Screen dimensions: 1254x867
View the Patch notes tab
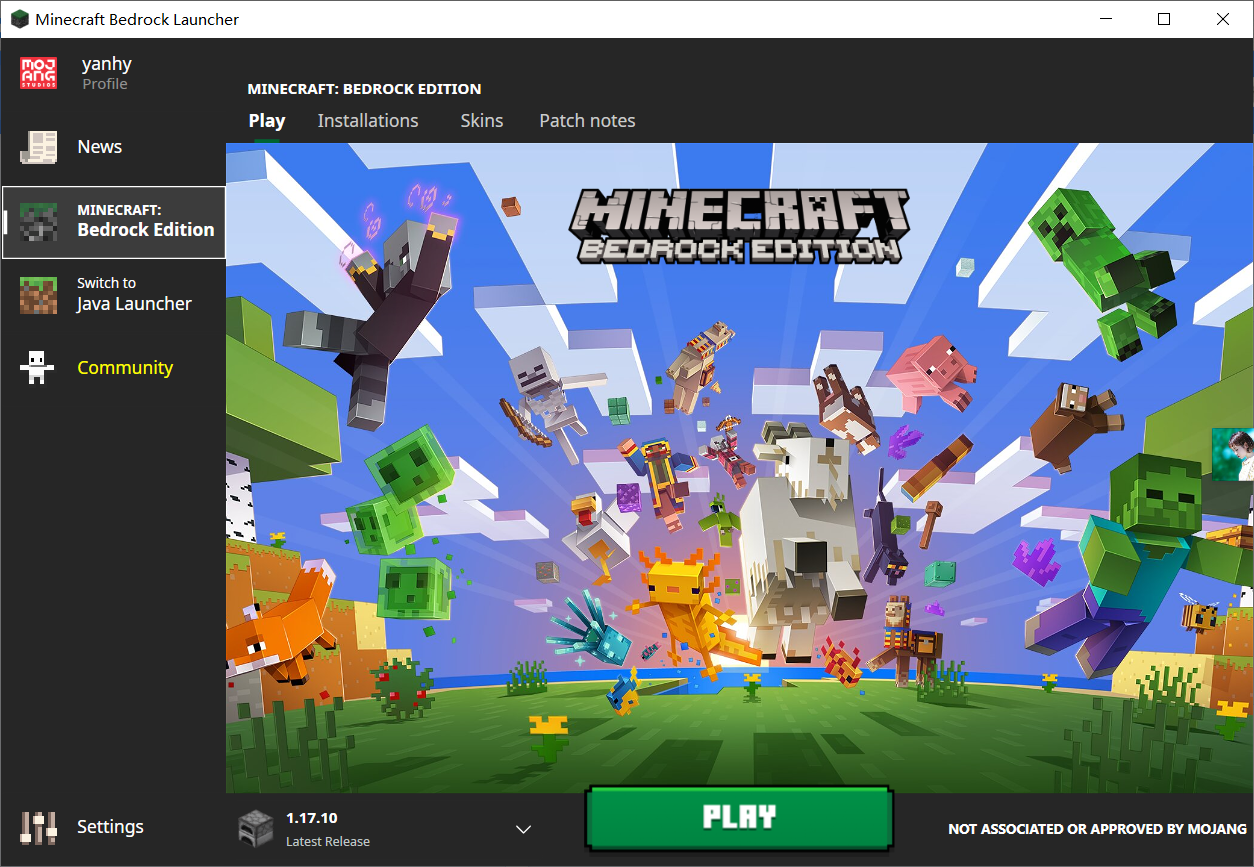tap(587, 121)
